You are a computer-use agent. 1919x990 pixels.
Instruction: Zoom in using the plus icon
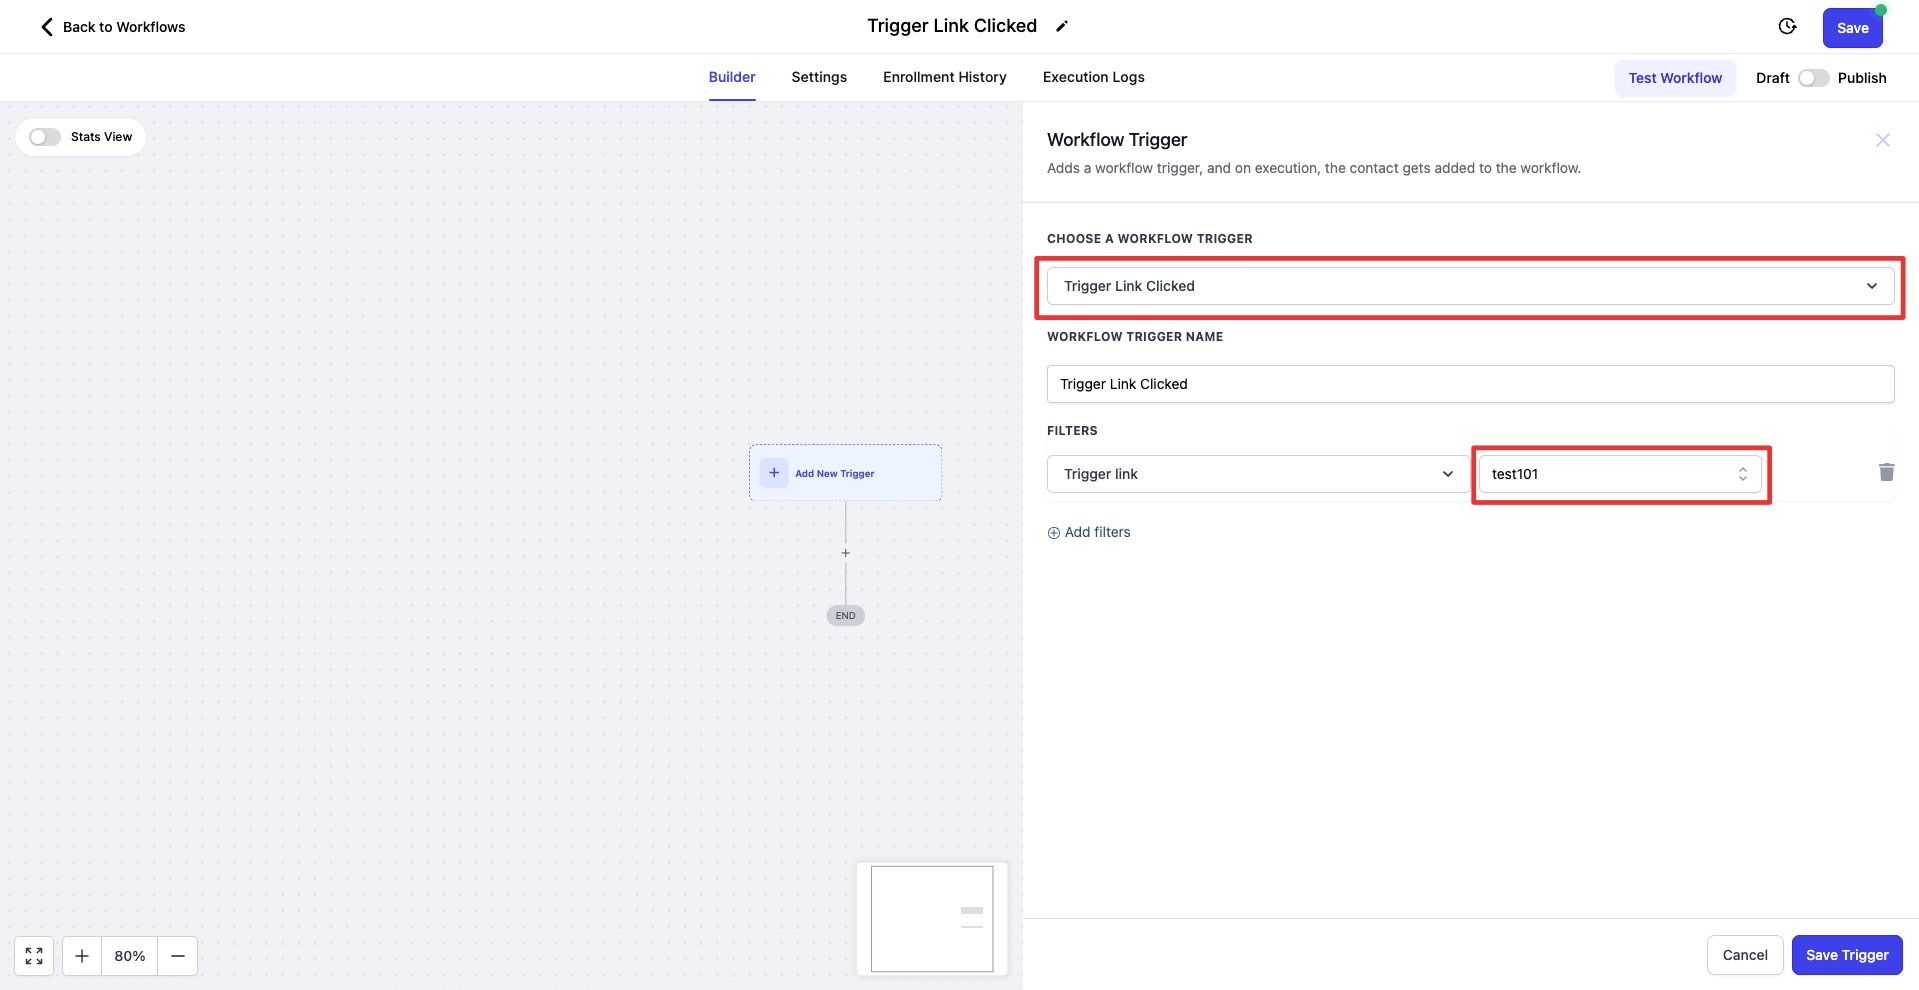pos(82,956)
